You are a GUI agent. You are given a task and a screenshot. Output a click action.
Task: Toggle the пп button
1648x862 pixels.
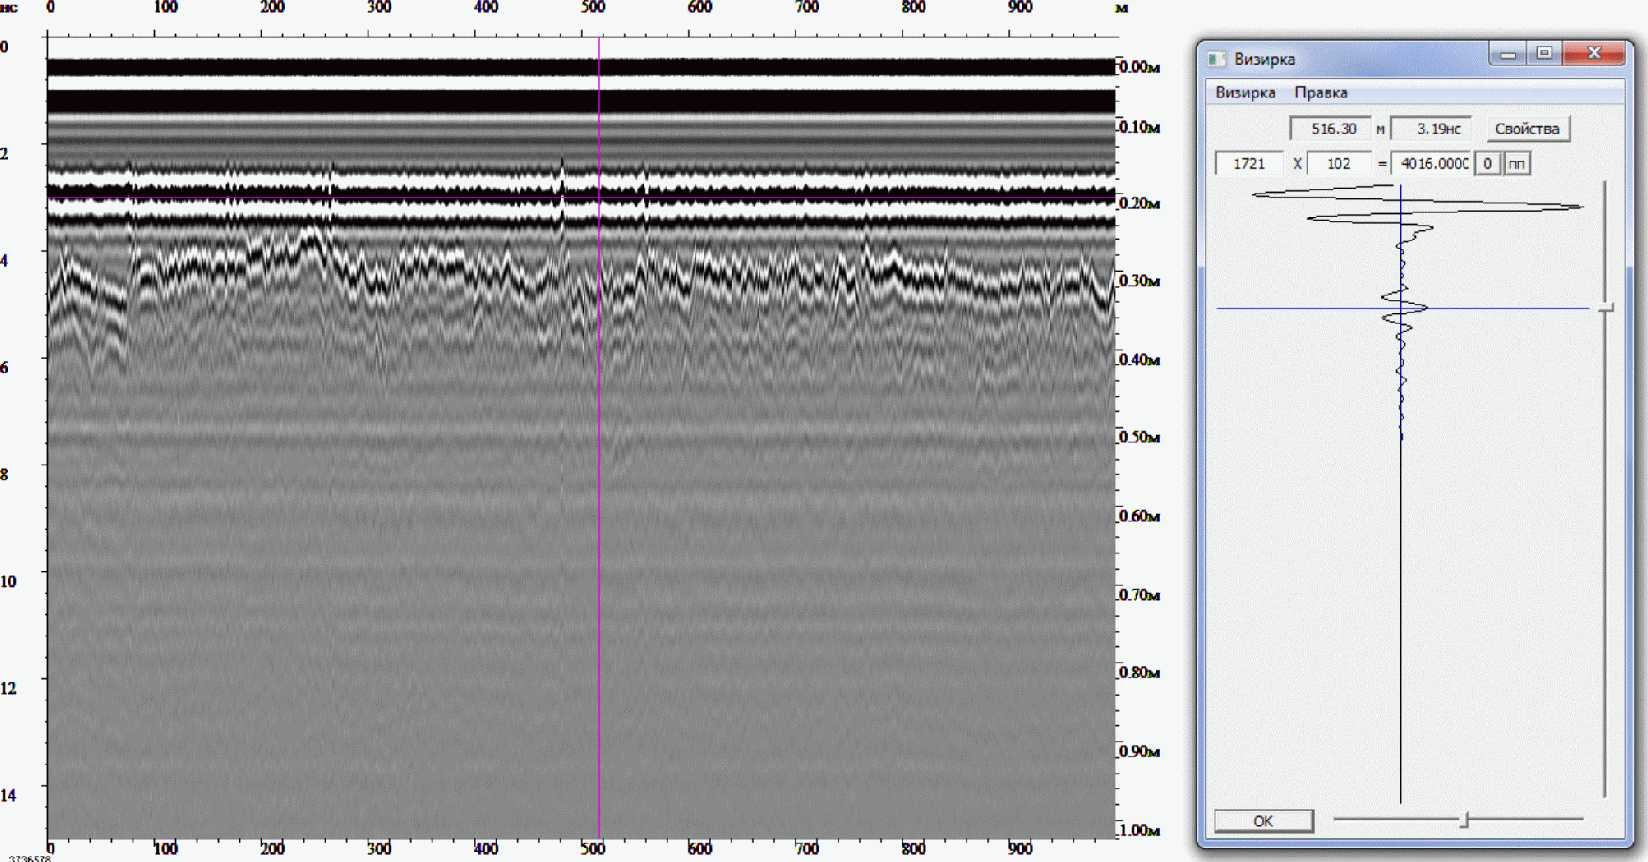1517,164
